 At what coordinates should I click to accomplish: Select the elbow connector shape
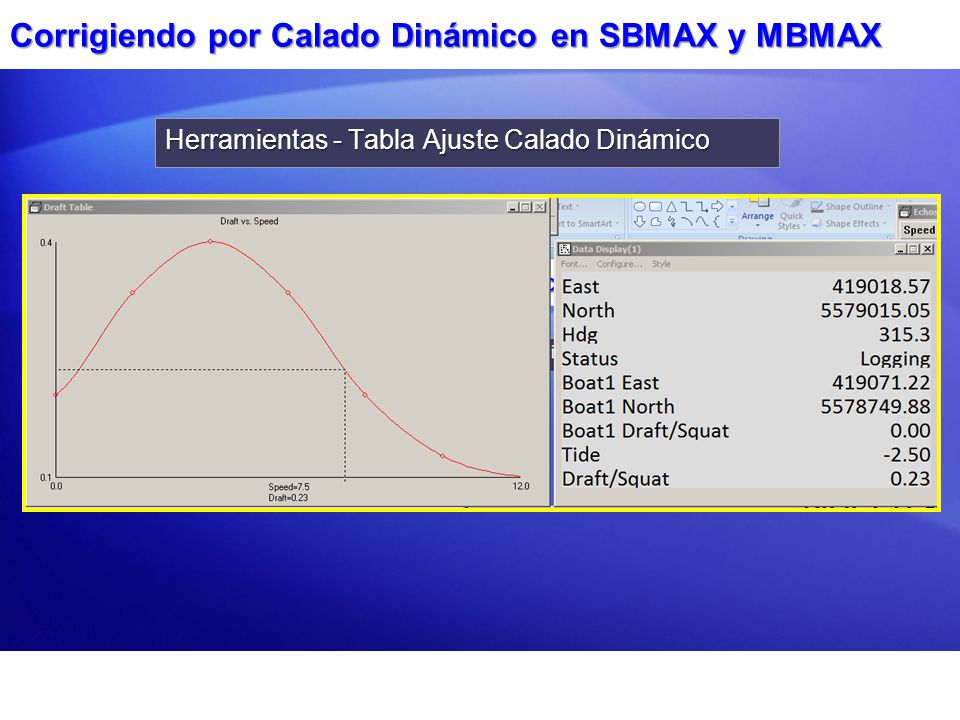[x=687, y=206]
